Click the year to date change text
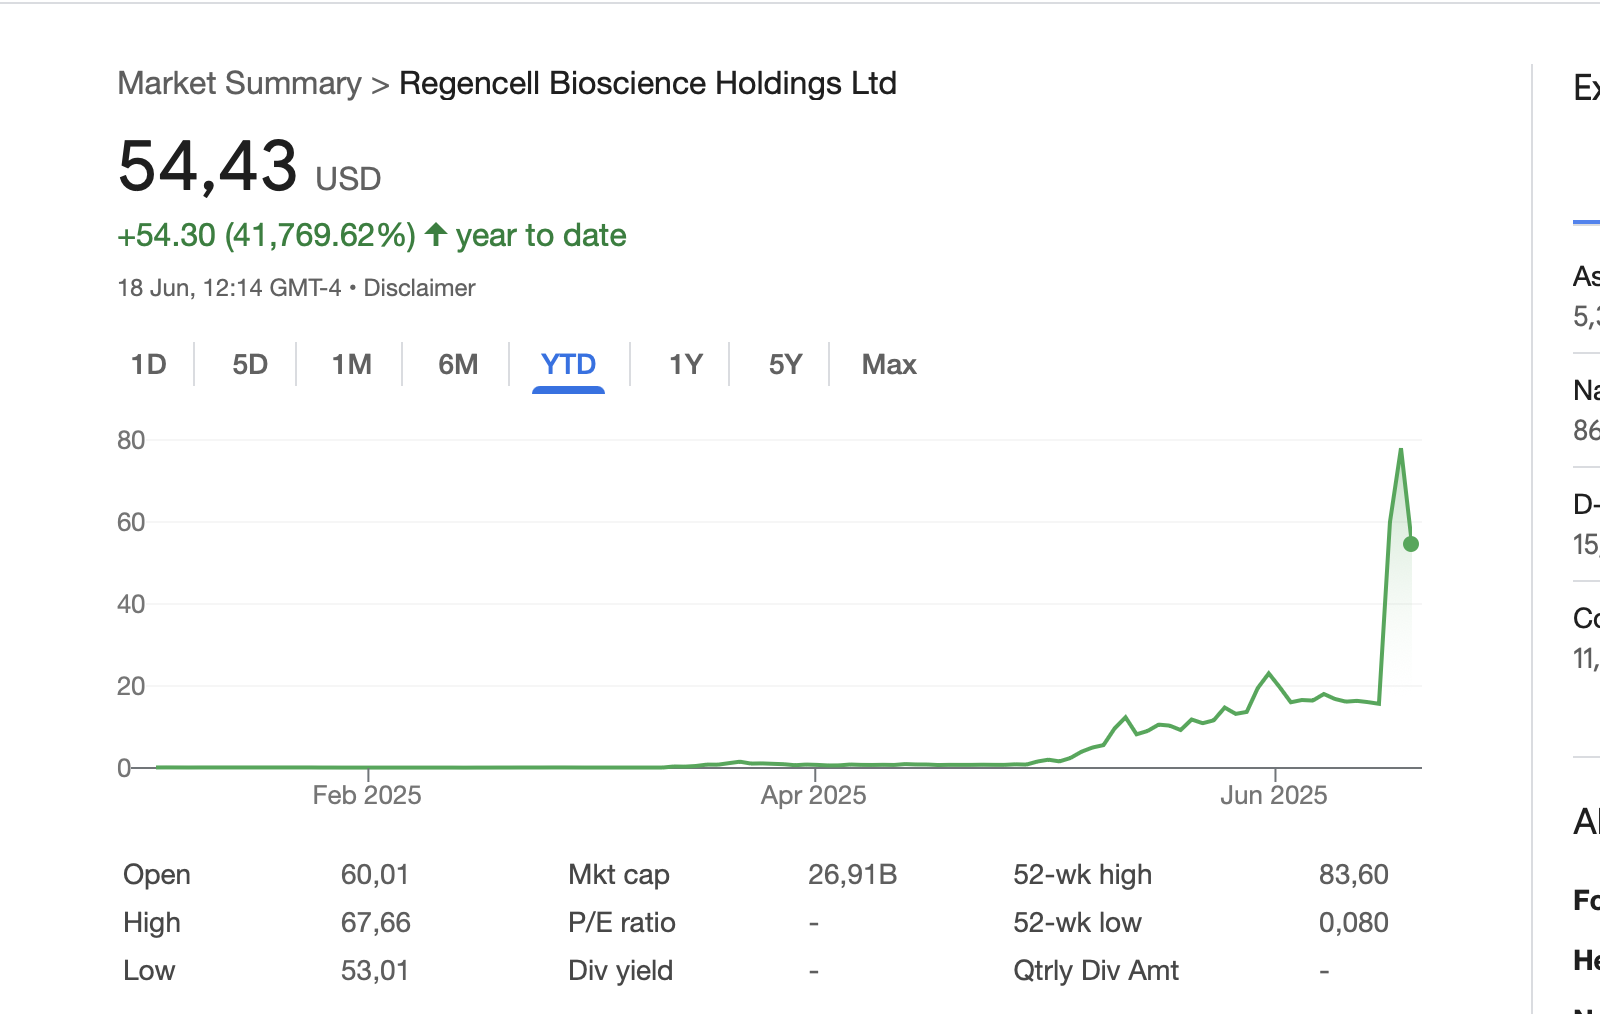The height and width of the screenshot is (1014, 1600). tap(541, 236)
